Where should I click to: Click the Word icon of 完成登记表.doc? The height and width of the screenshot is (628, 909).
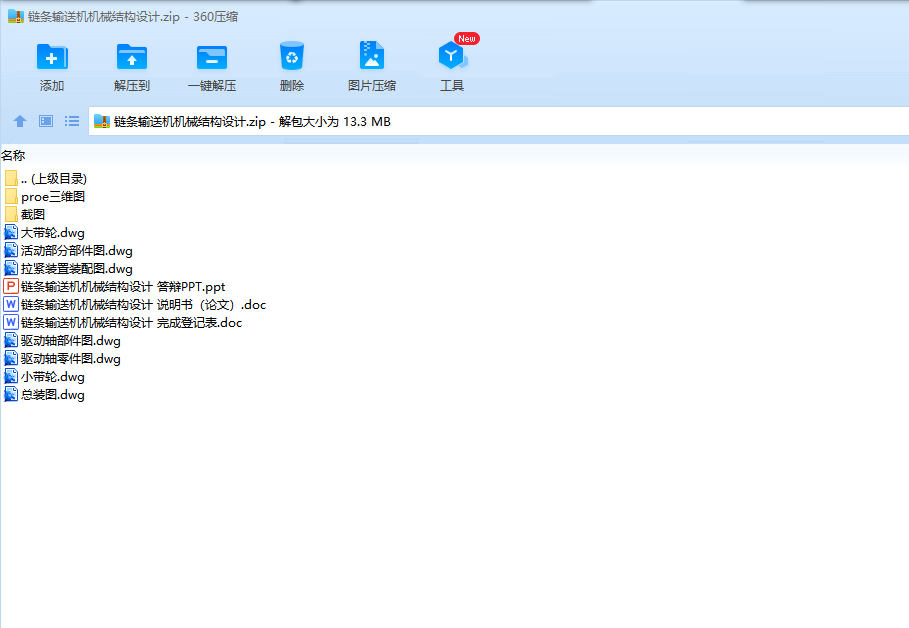point(10,322)
